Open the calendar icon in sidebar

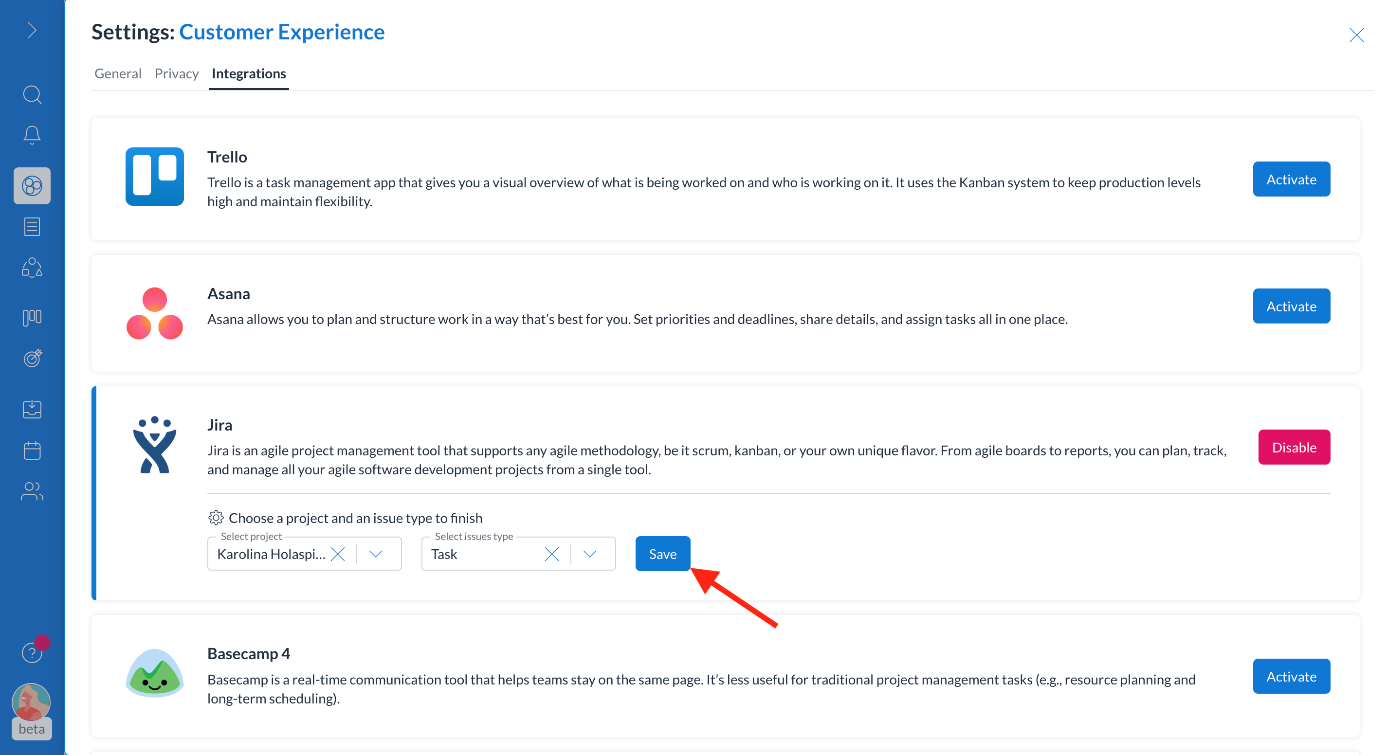click(32, 450)
